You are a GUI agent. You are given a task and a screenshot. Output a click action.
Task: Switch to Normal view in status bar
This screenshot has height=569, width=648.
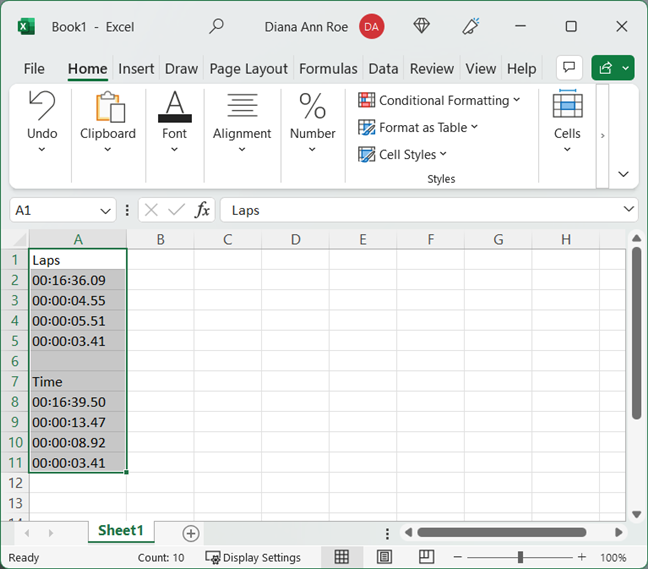pos(342,557)
